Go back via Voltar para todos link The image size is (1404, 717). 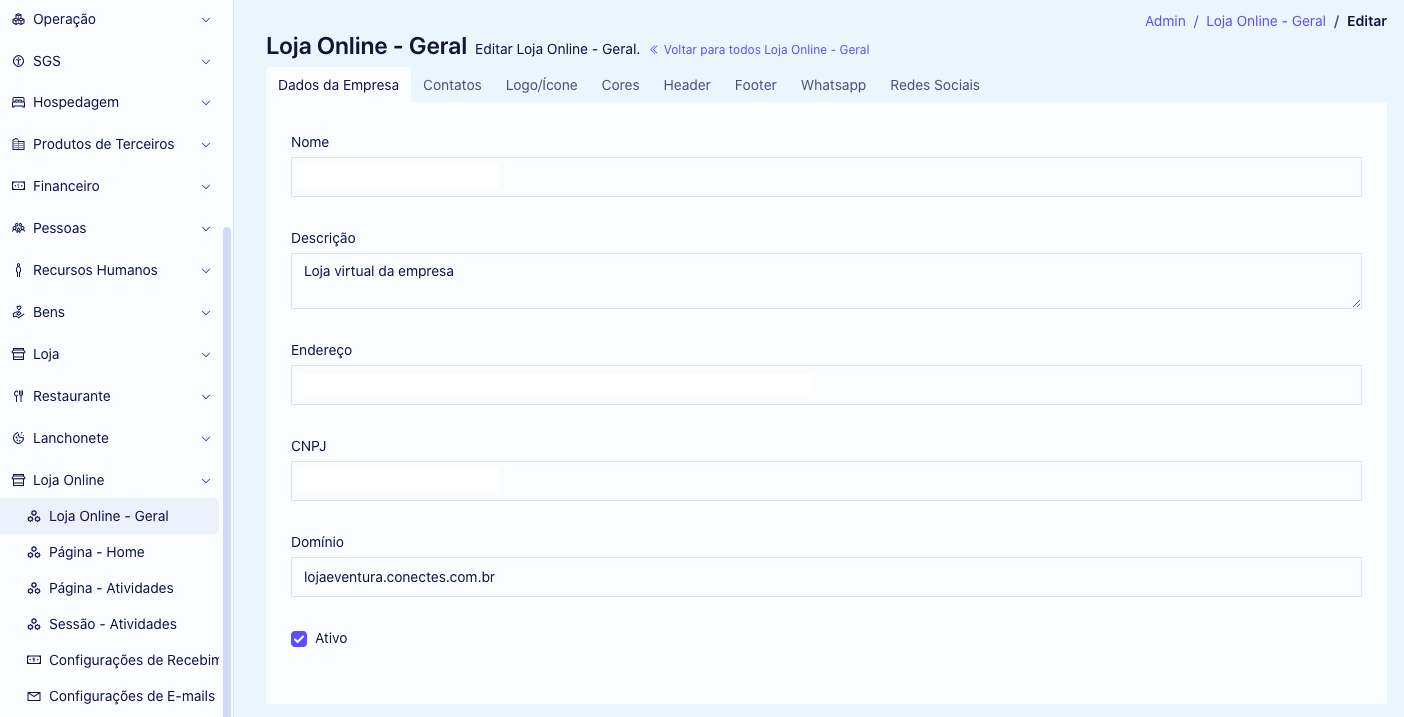(x=760, y=49)
